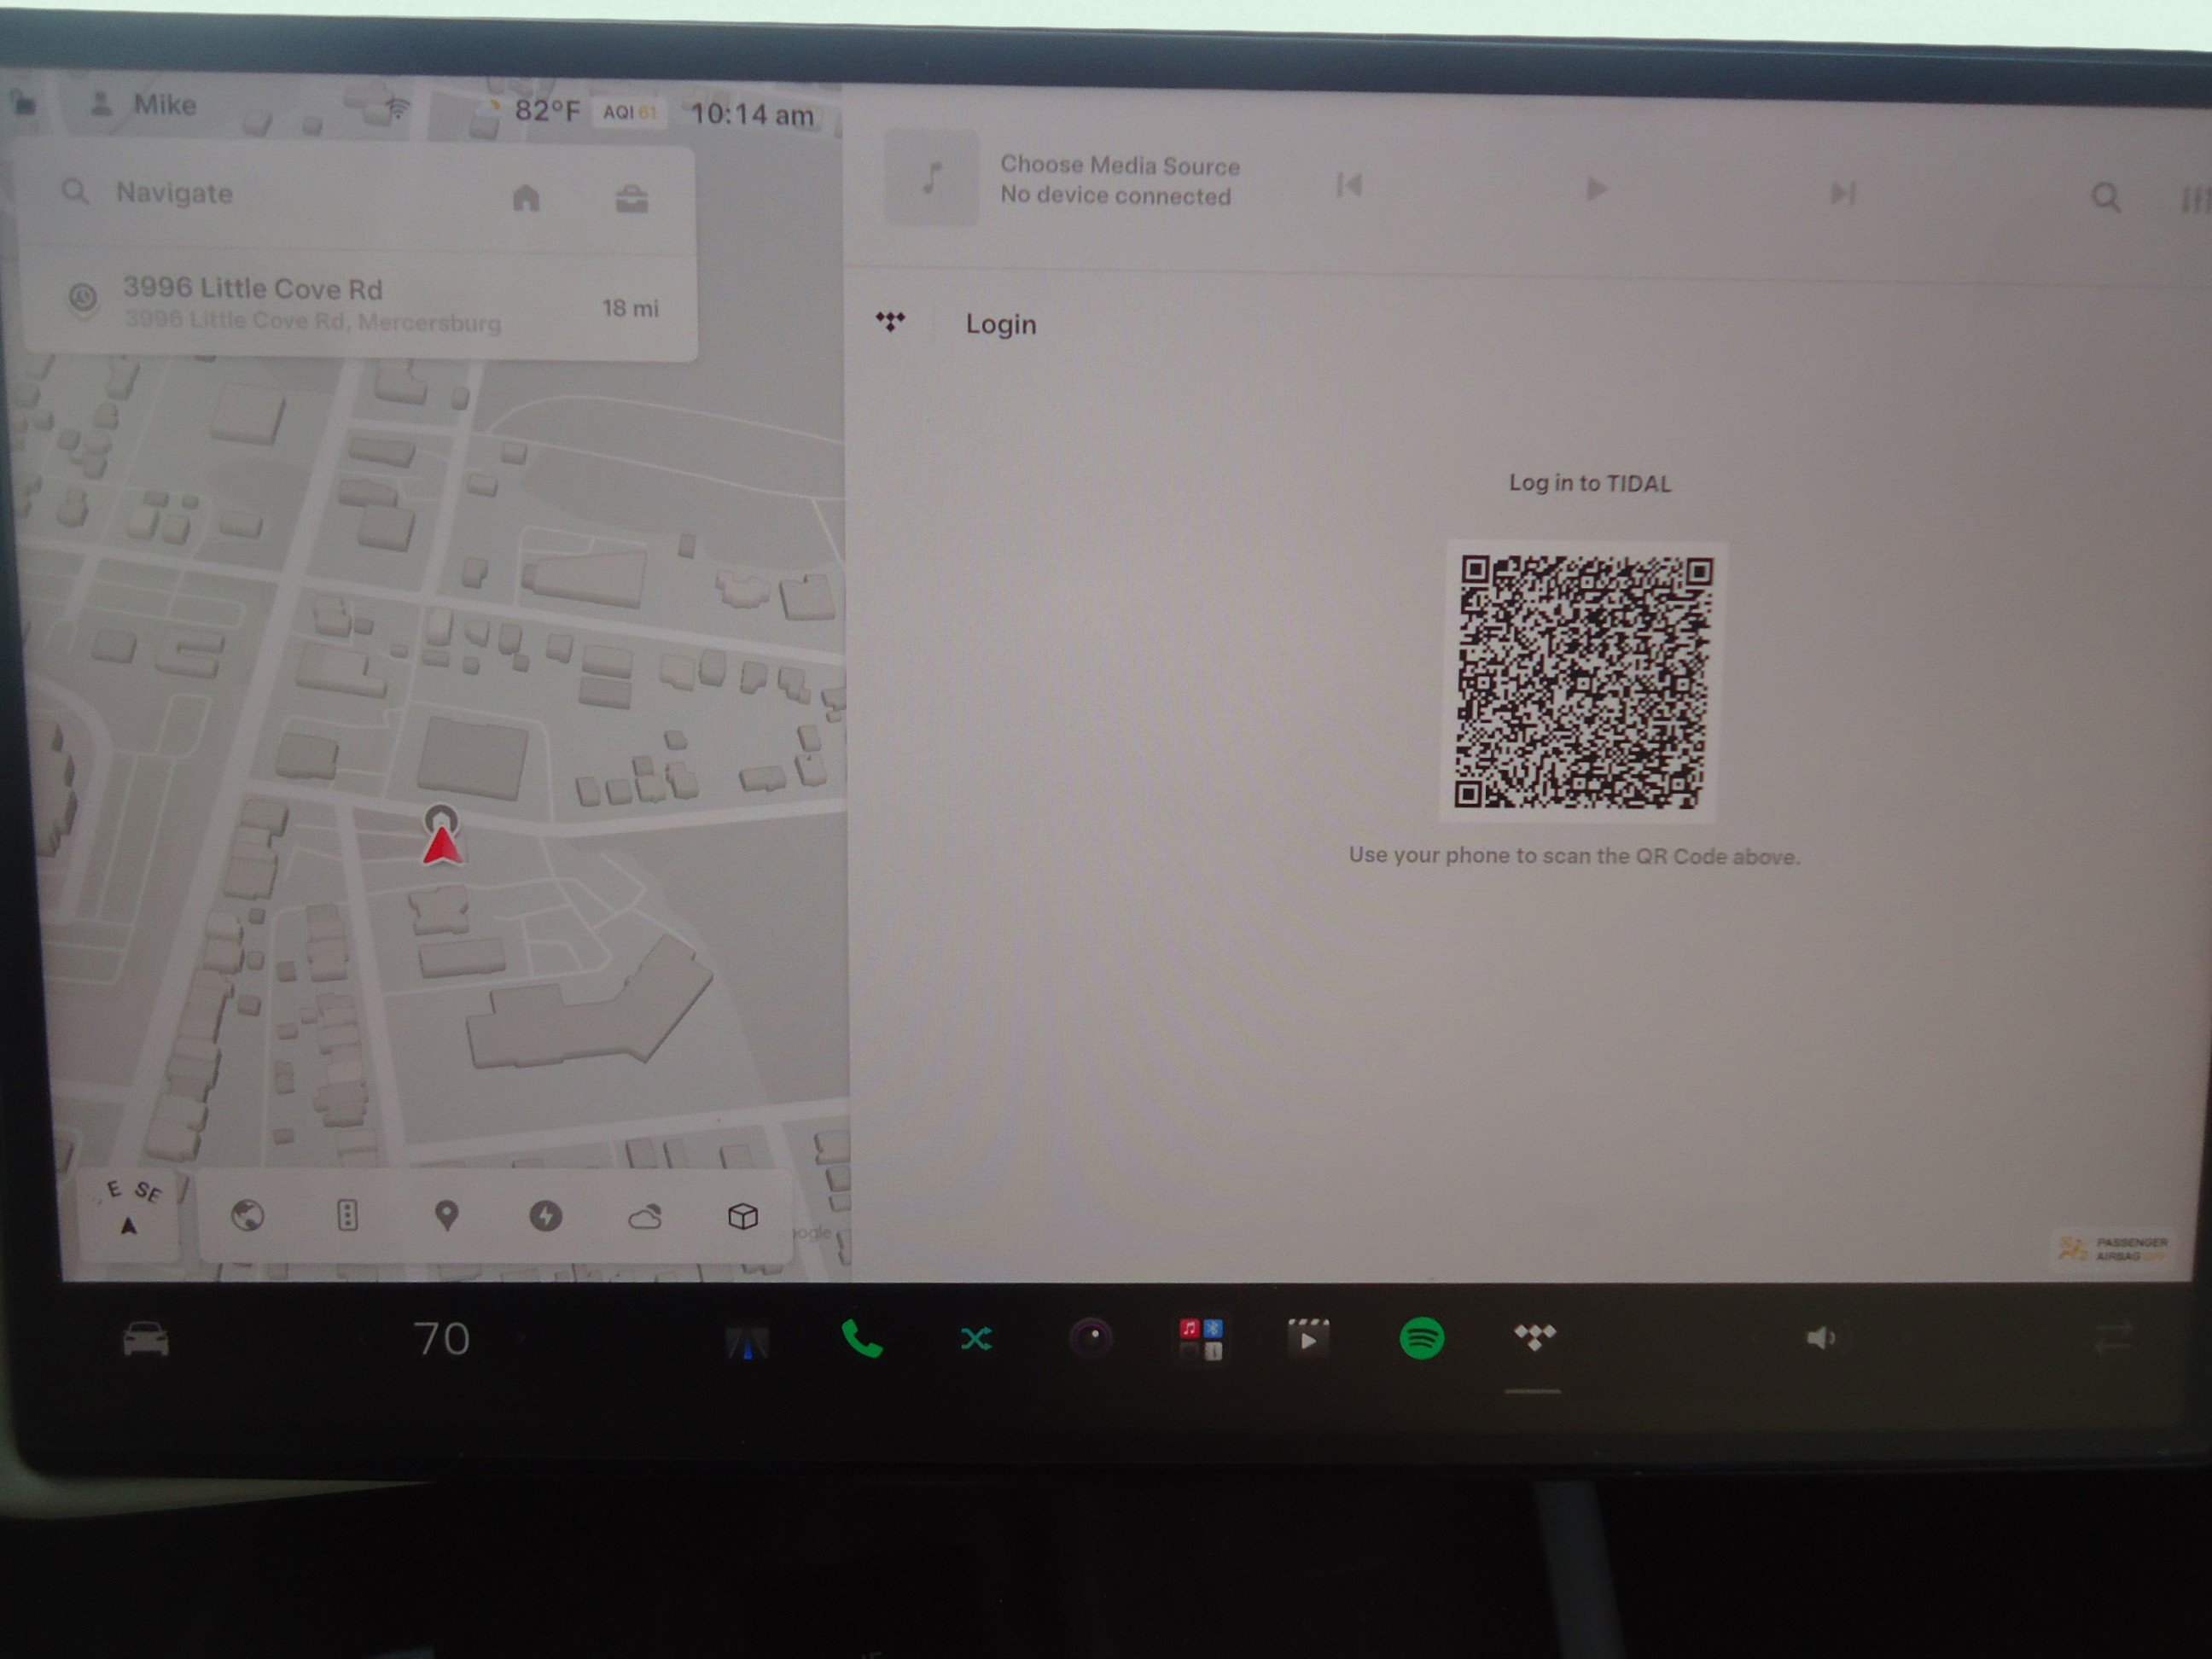Tap the Passenger Airbag status indicator

coord(2112,1249)
